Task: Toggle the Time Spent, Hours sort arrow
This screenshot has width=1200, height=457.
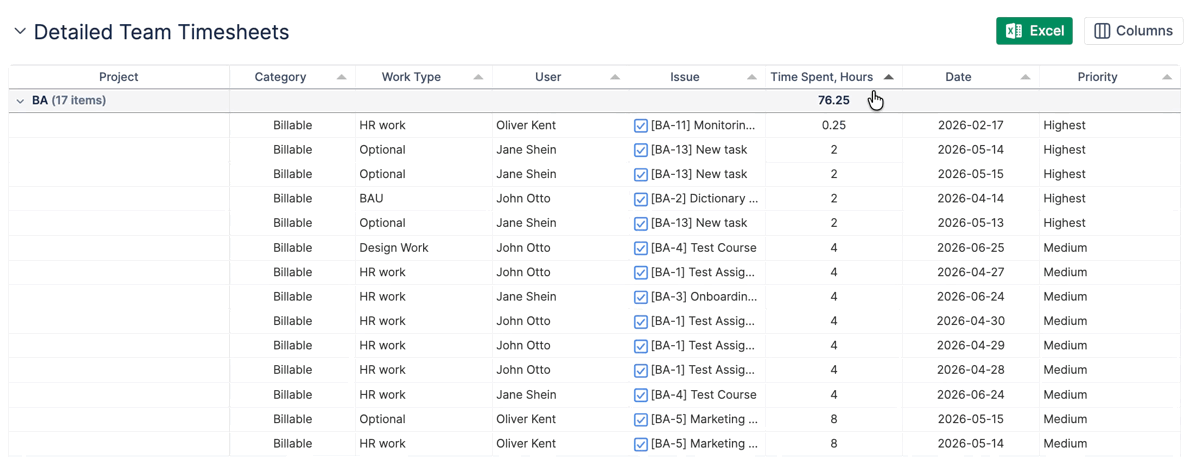Action: pos(888,77)
